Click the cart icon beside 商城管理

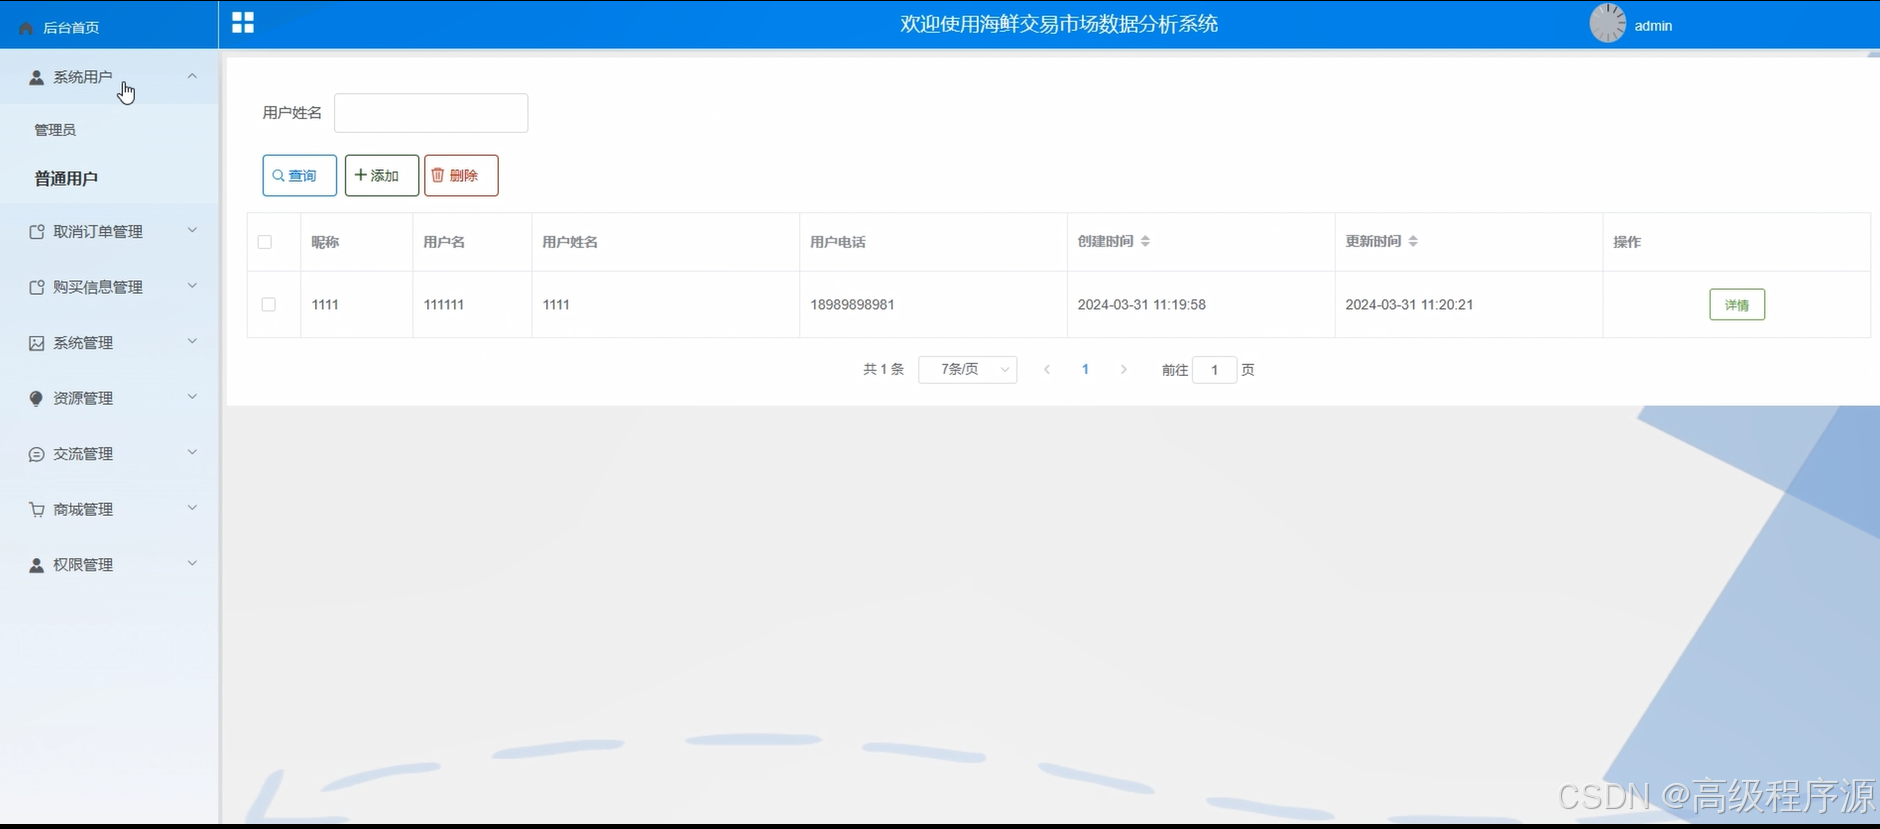(x=37, y=509)
